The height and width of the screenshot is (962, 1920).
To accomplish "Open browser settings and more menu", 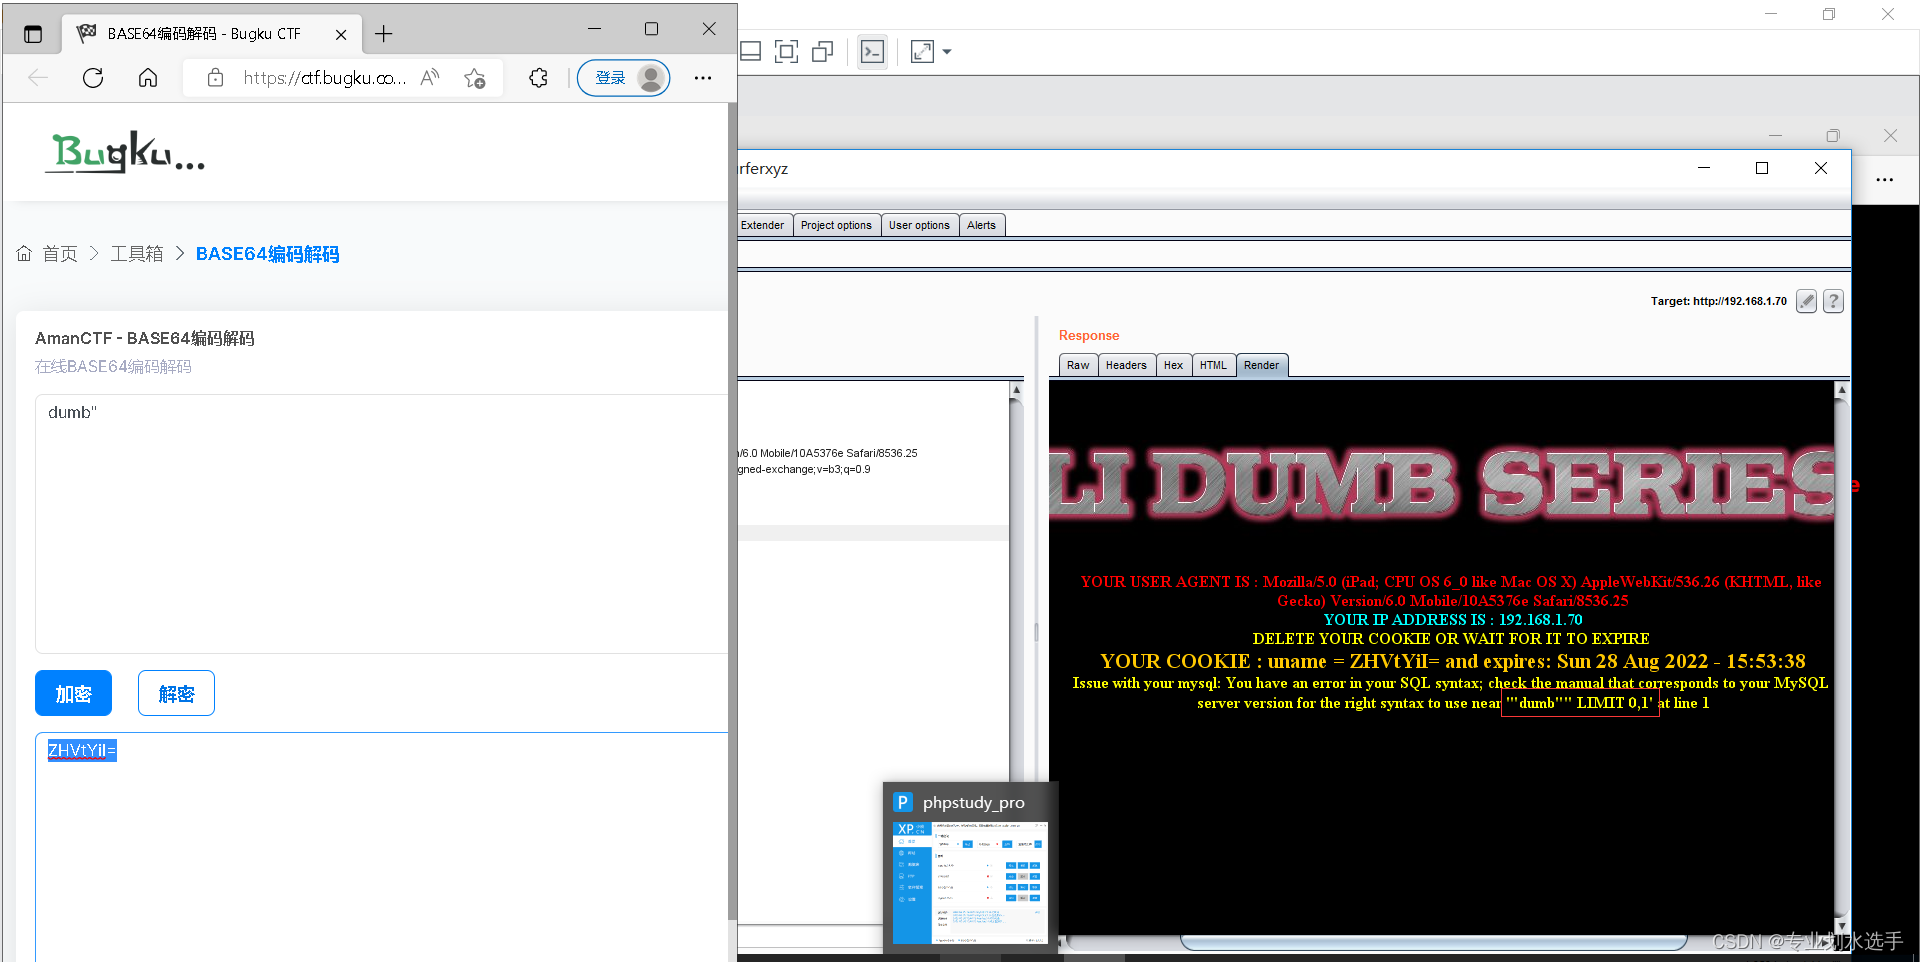I will tap(703, 78).
